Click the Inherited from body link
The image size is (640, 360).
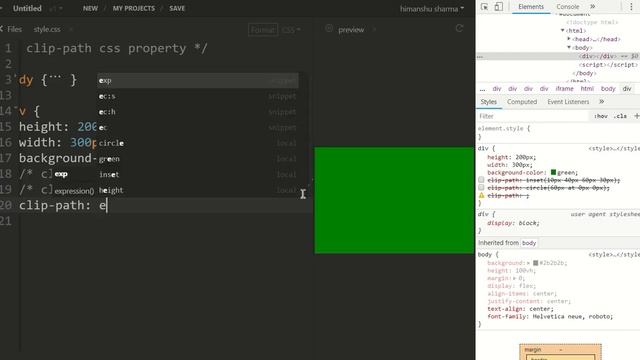(529, 243)
